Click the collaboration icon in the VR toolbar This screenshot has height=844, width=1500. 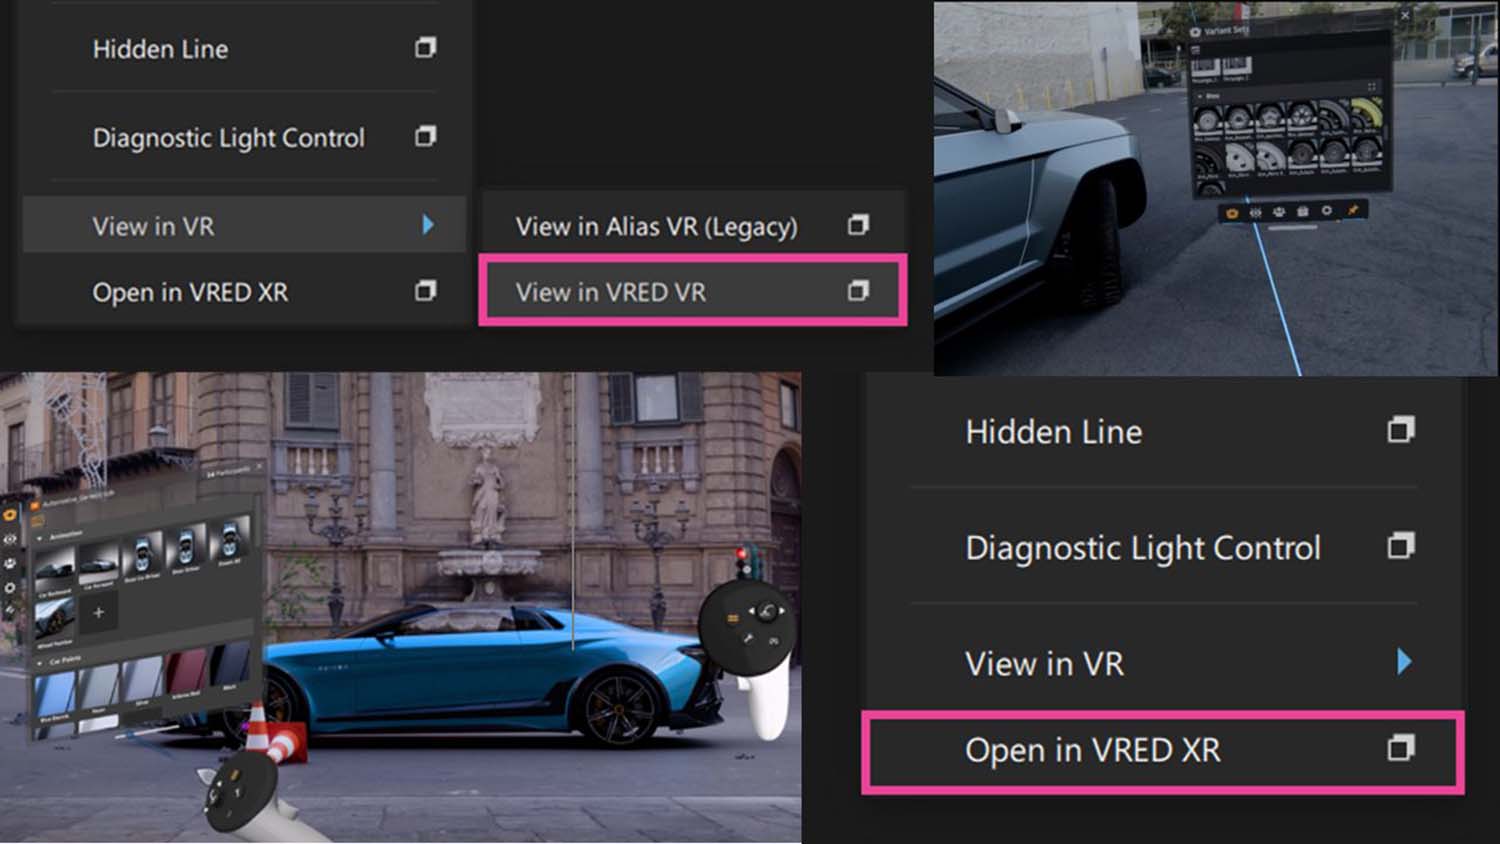click(1280, 213)
